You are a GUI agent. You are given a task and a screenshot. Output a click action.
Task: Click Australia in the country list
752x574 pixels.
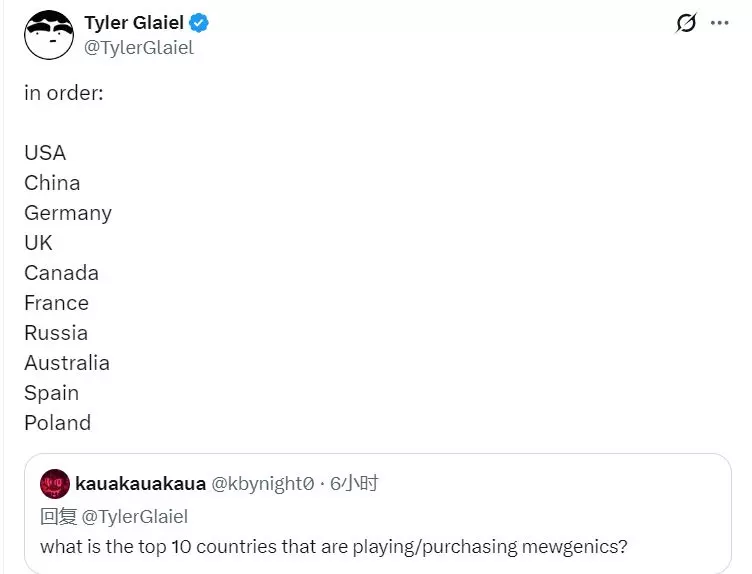[x=67, y=363]
